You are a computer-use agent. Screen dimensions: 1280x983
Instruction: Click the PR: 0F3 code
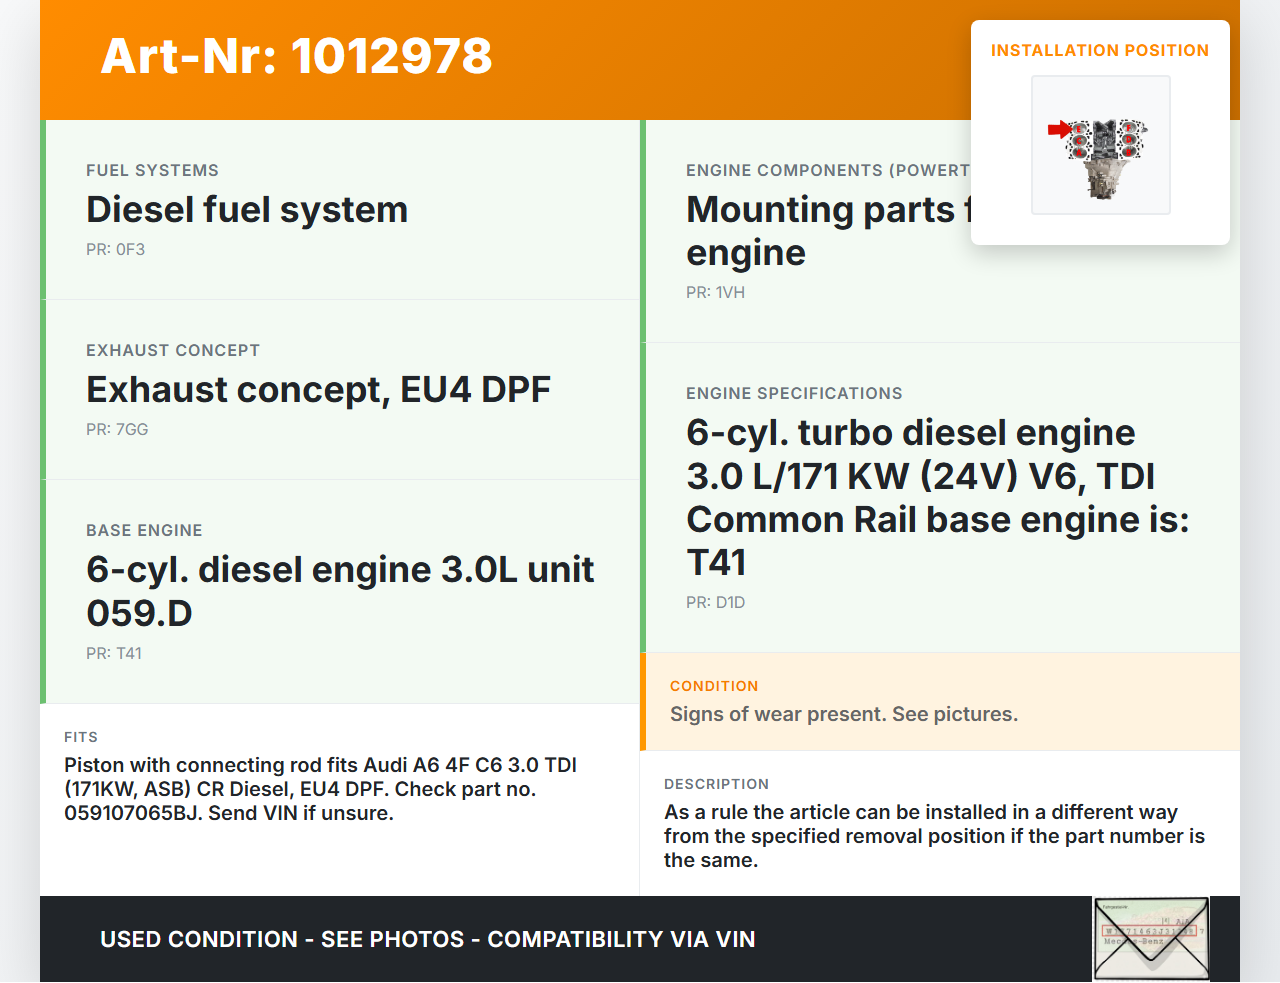[x=115, y=250]
